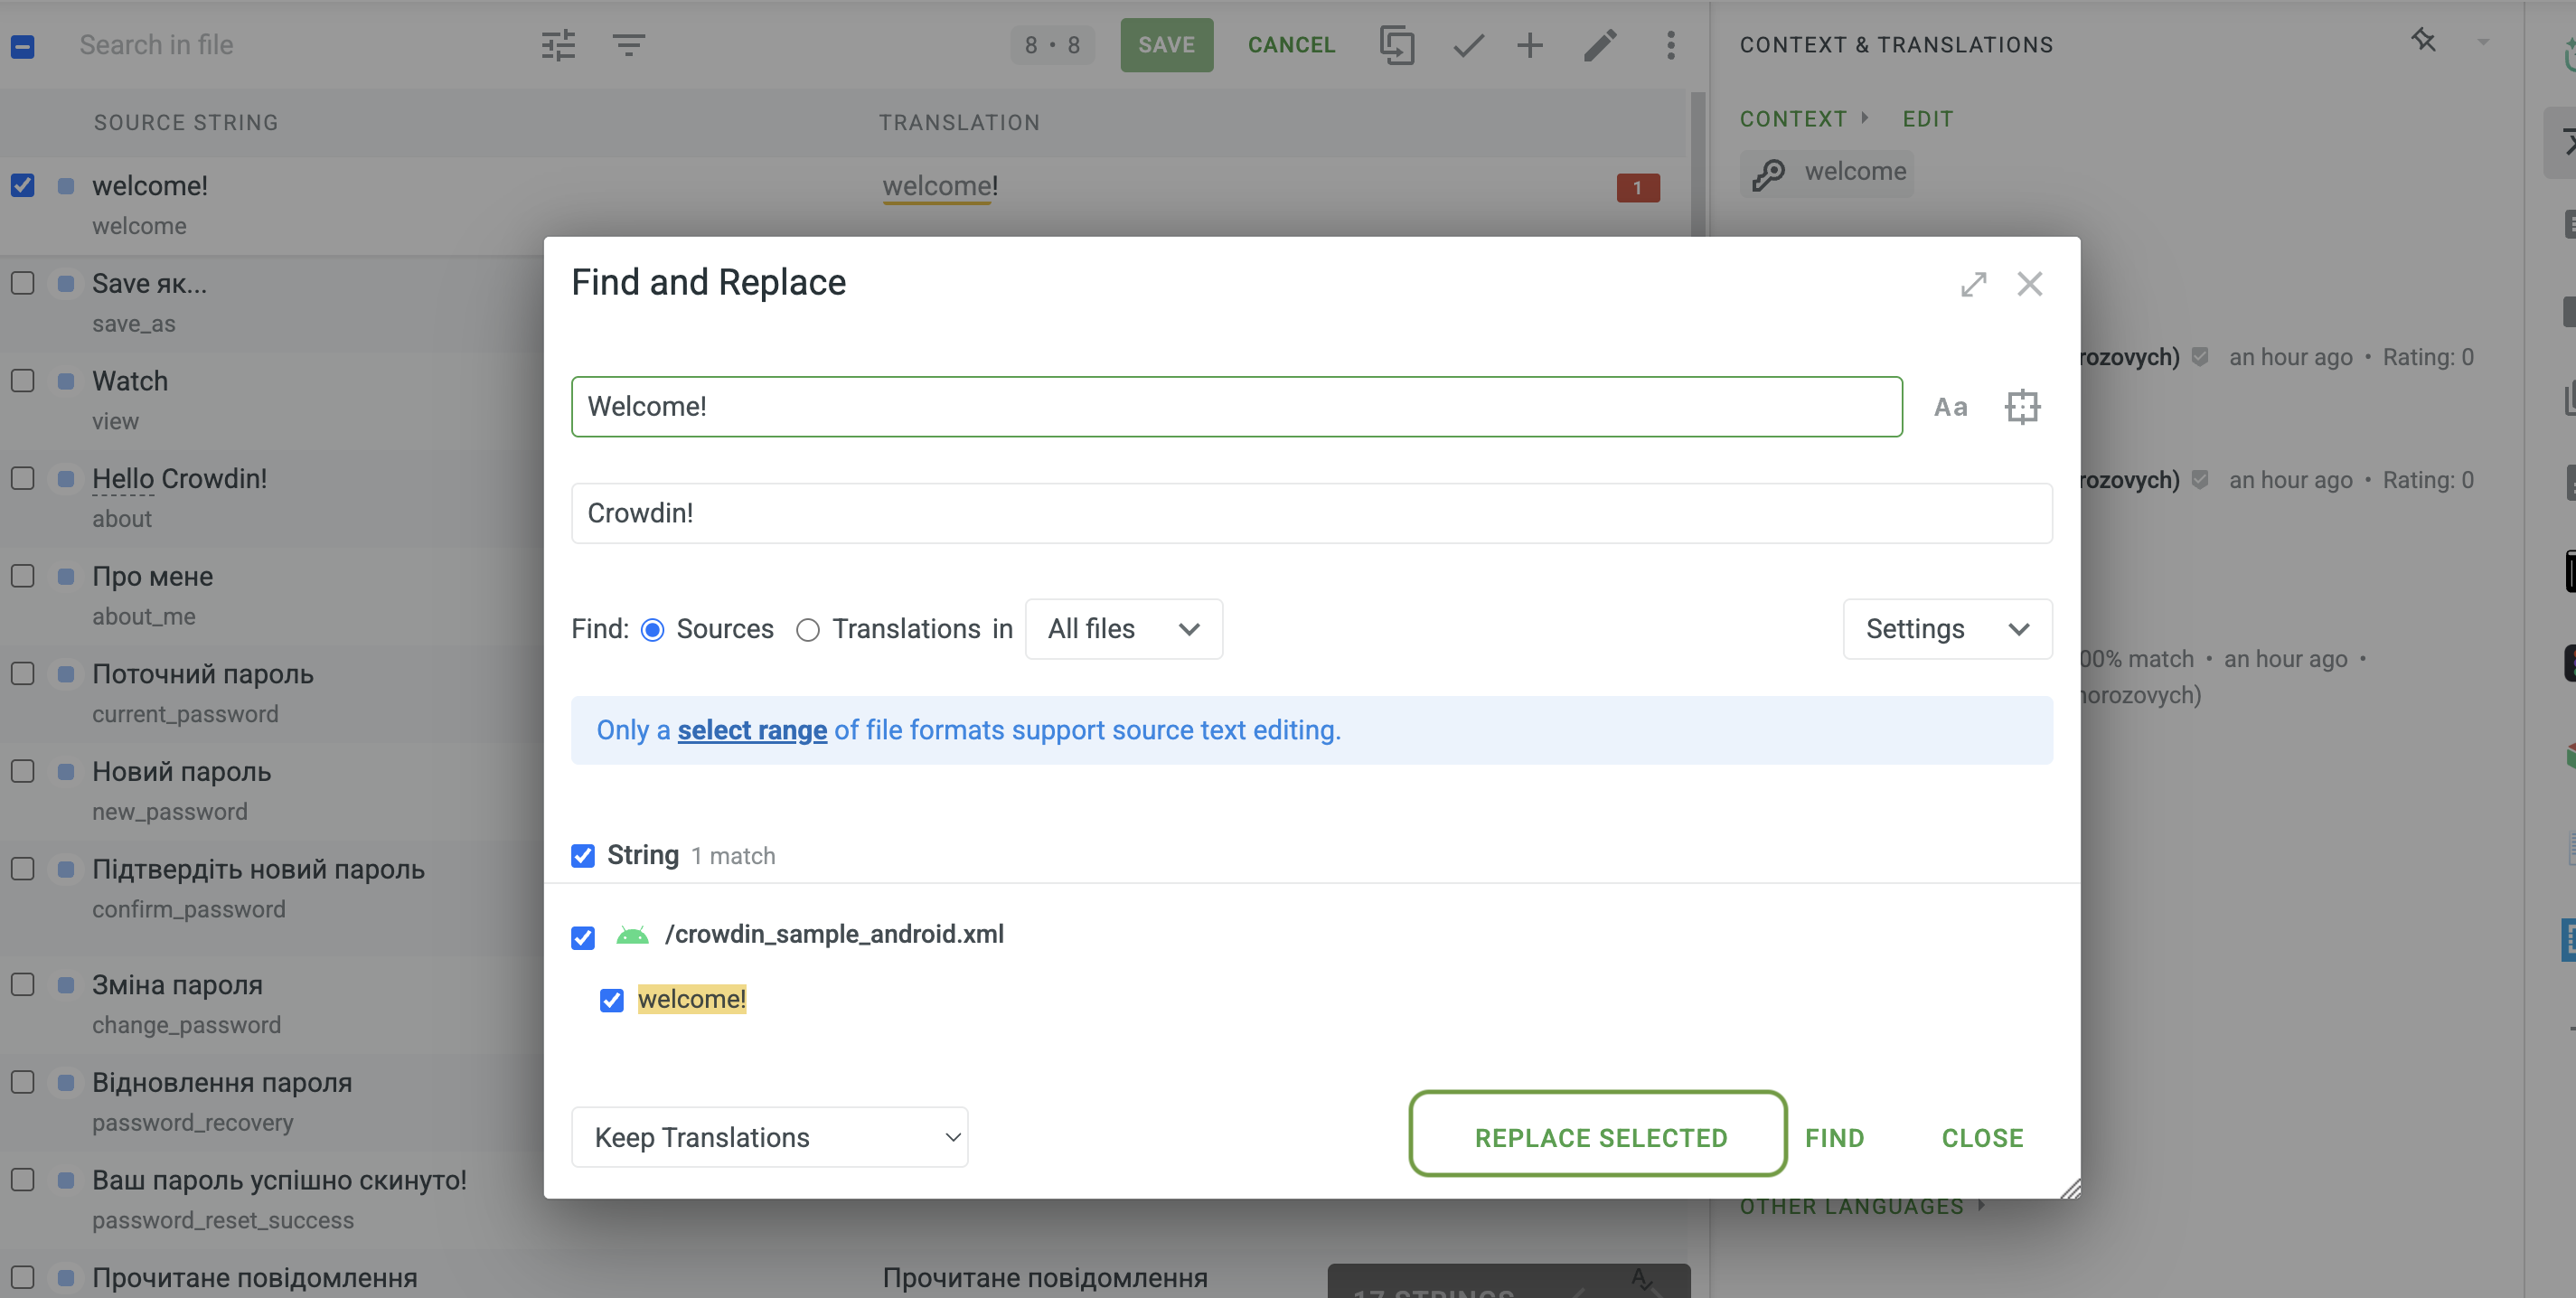Toggle the String matches checkbox
2576x1298 pixels.
click(583, 856)
